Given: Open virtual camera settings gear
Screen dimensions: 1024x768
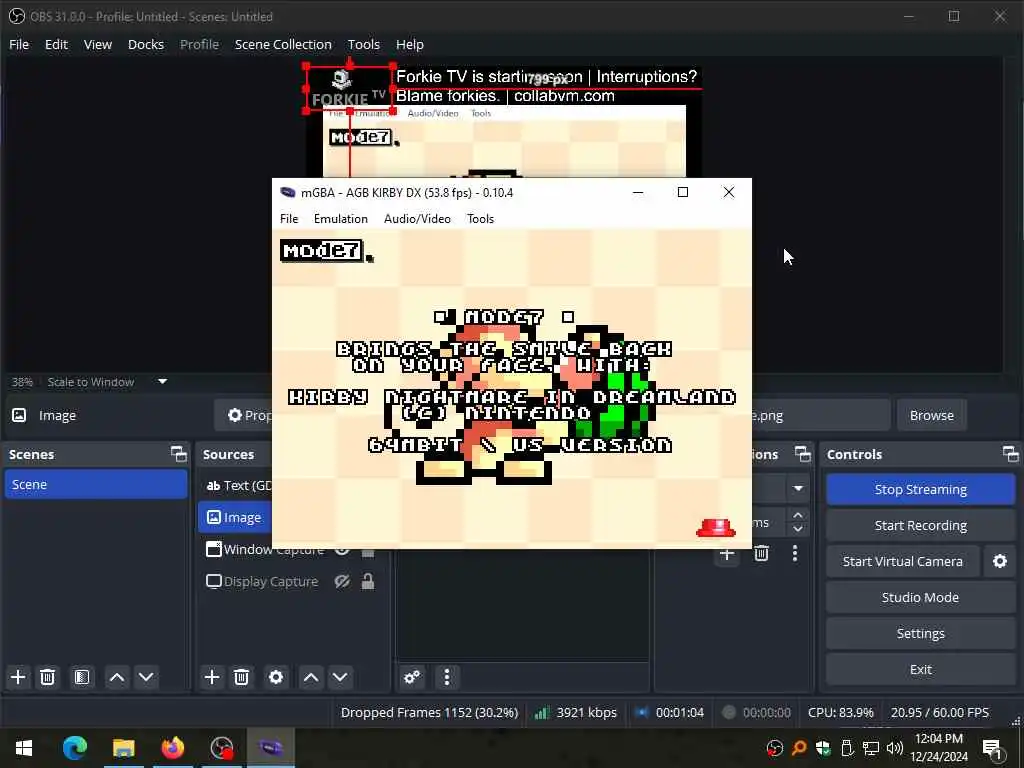Looking at the screenshot, I should (1000, 561).
